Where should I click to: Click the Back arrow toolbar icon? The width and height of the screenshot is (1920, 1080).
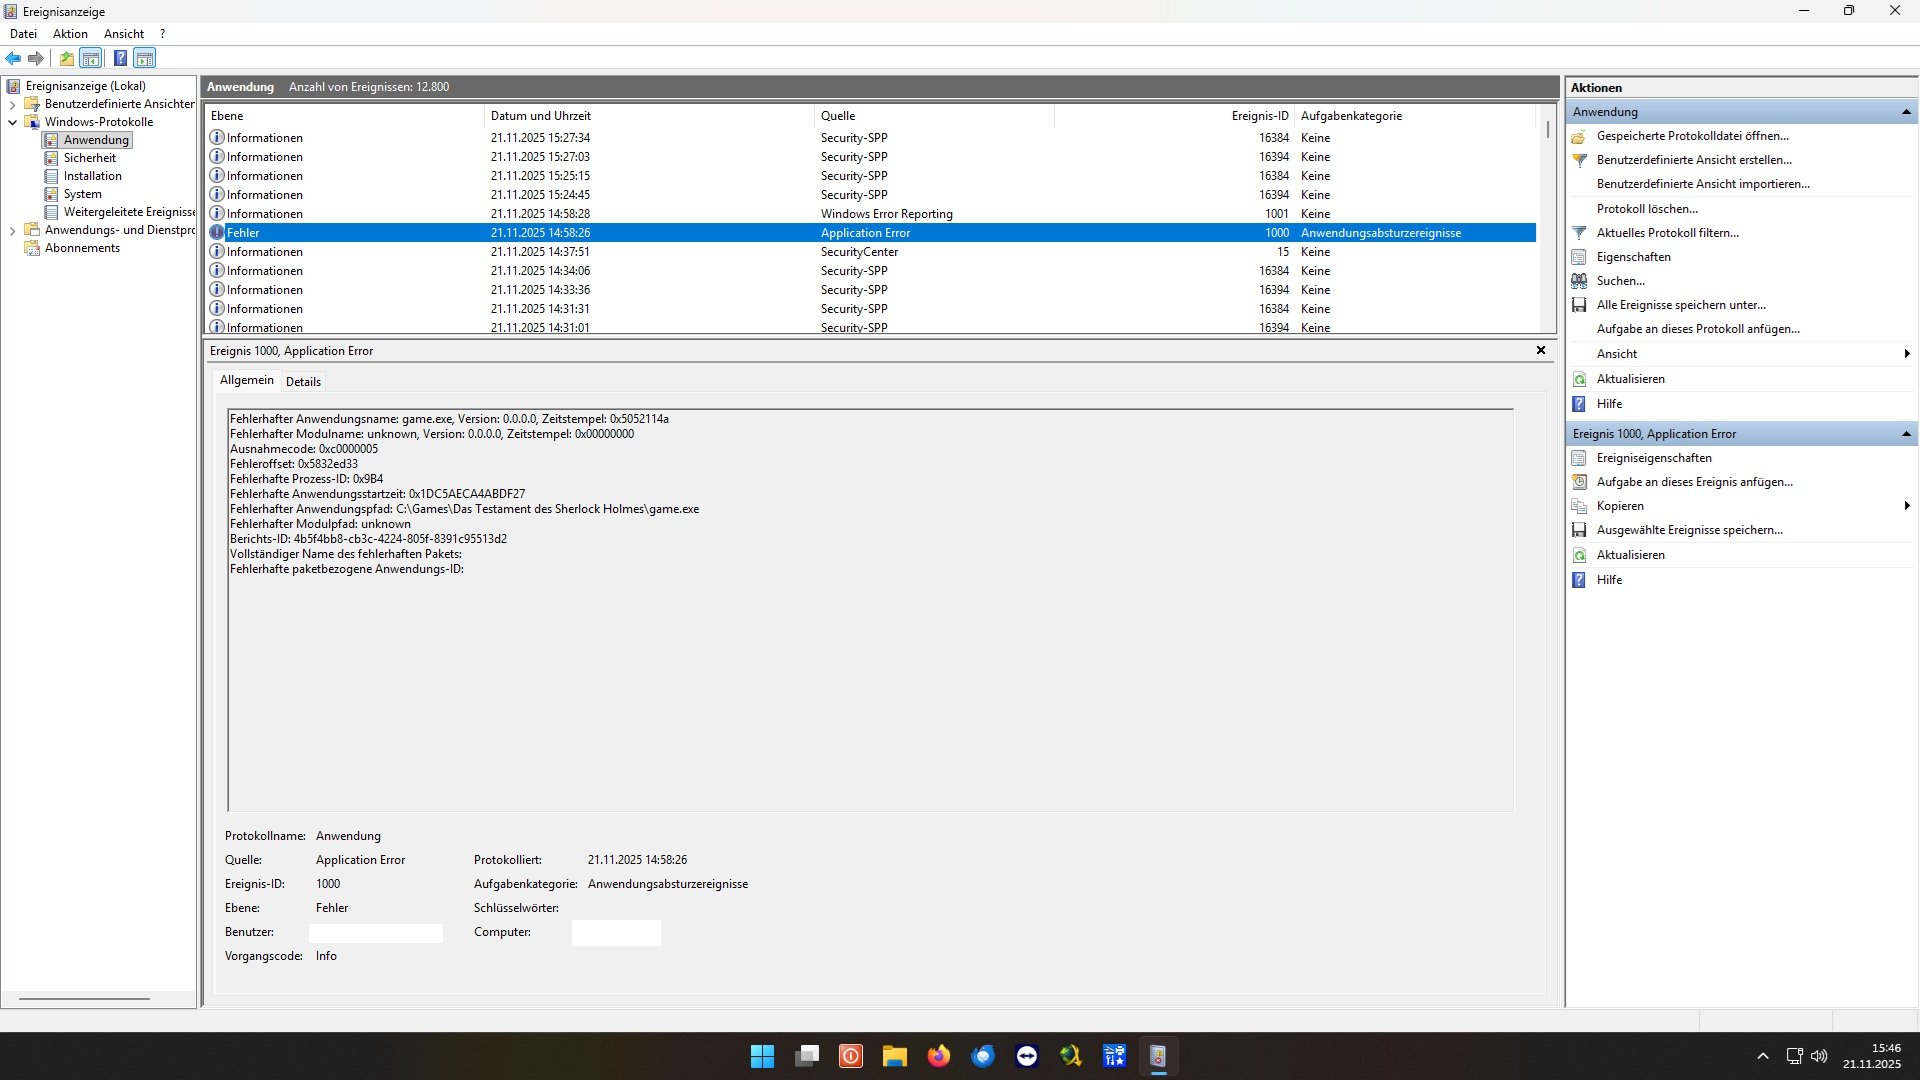[x=13, y=58]
